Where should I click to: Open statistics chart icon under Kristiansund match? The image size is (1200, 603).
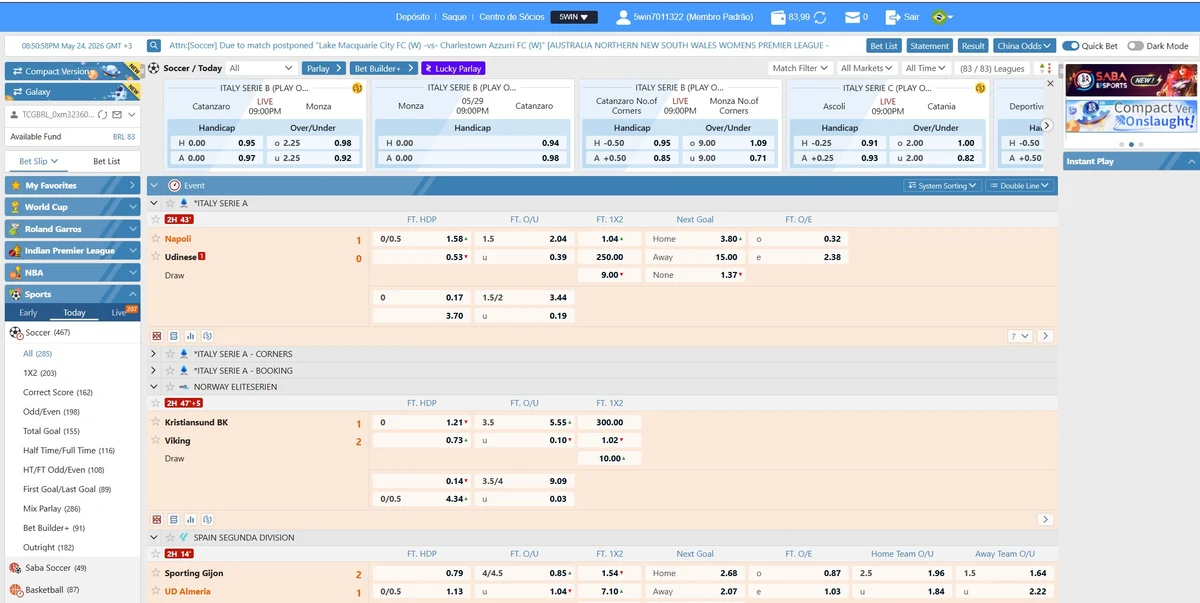coord(190,519)
